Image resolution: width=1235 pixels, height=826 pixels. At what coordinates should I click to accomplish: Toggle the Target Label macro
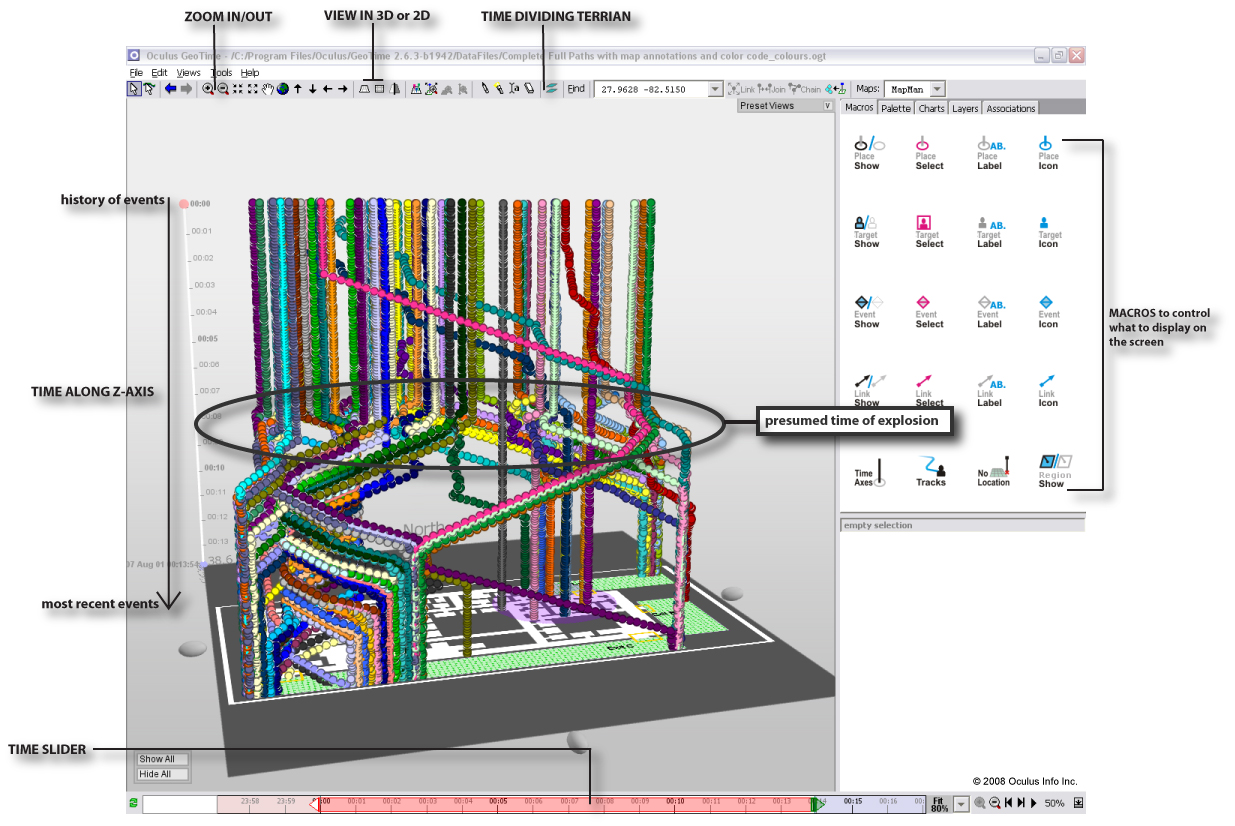pyautogui.click(x=990, y=232)
